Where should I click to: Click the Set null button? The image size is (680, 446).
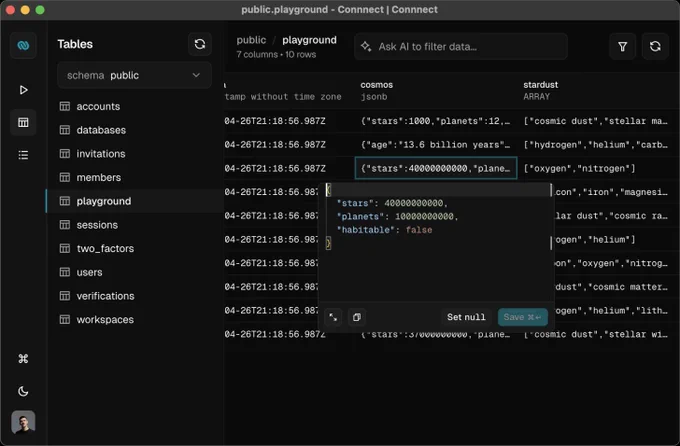click(x=466, y=317)
